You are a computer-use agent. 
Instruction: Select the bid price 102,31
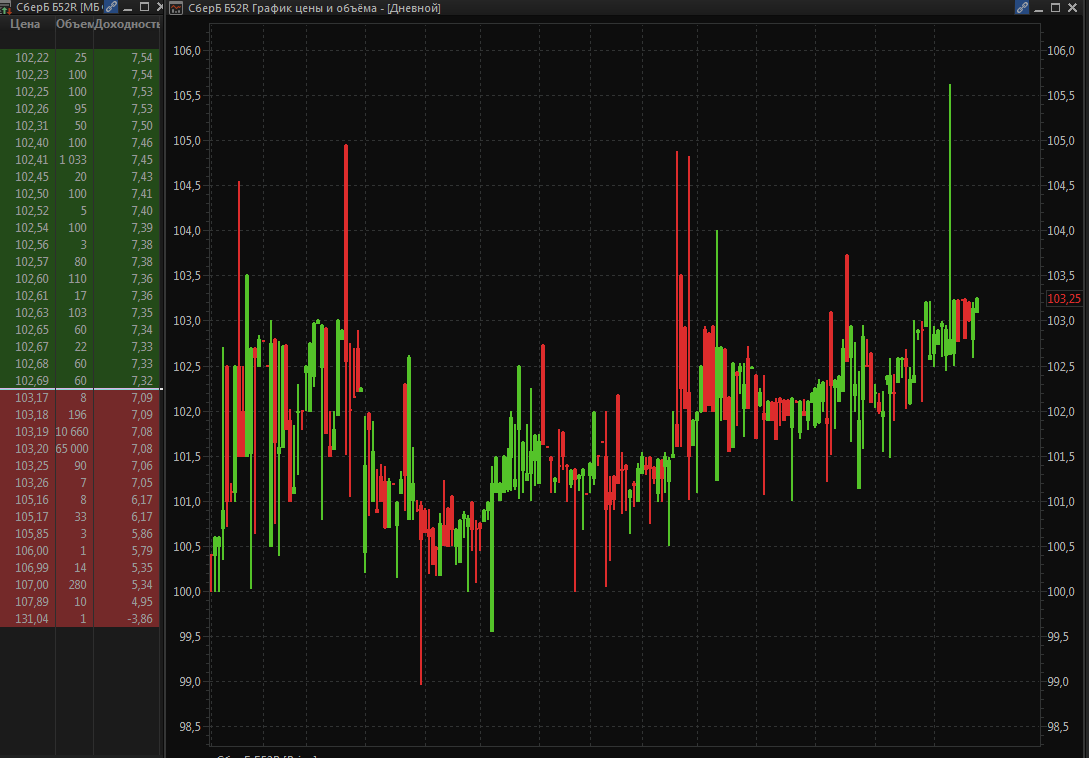pos(32,126)
